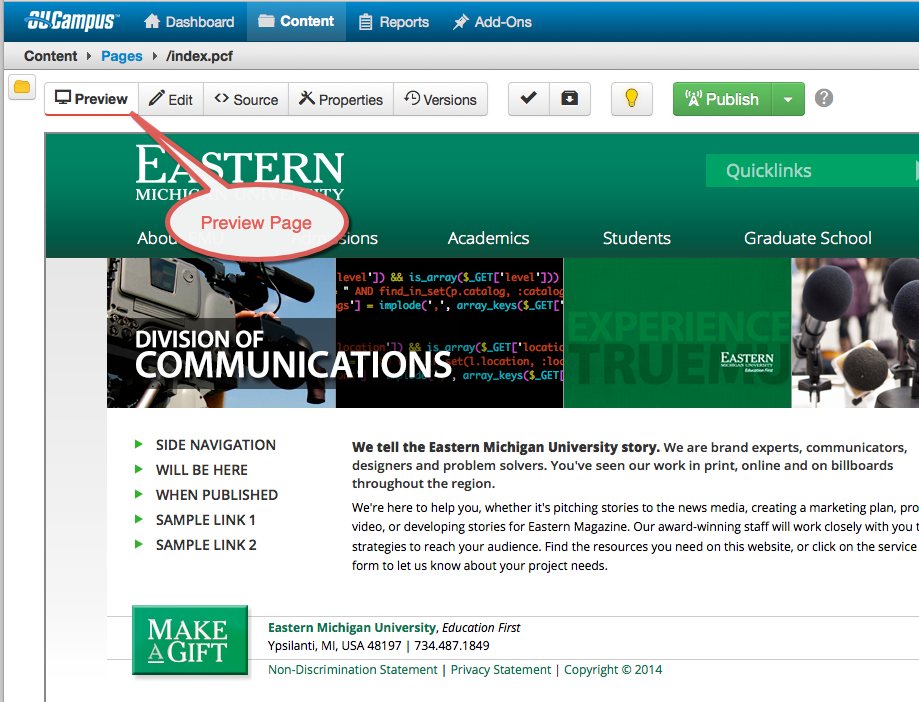Open the Properties tab
This screenshot has height=702, width=919.
(x=341, y=99)
